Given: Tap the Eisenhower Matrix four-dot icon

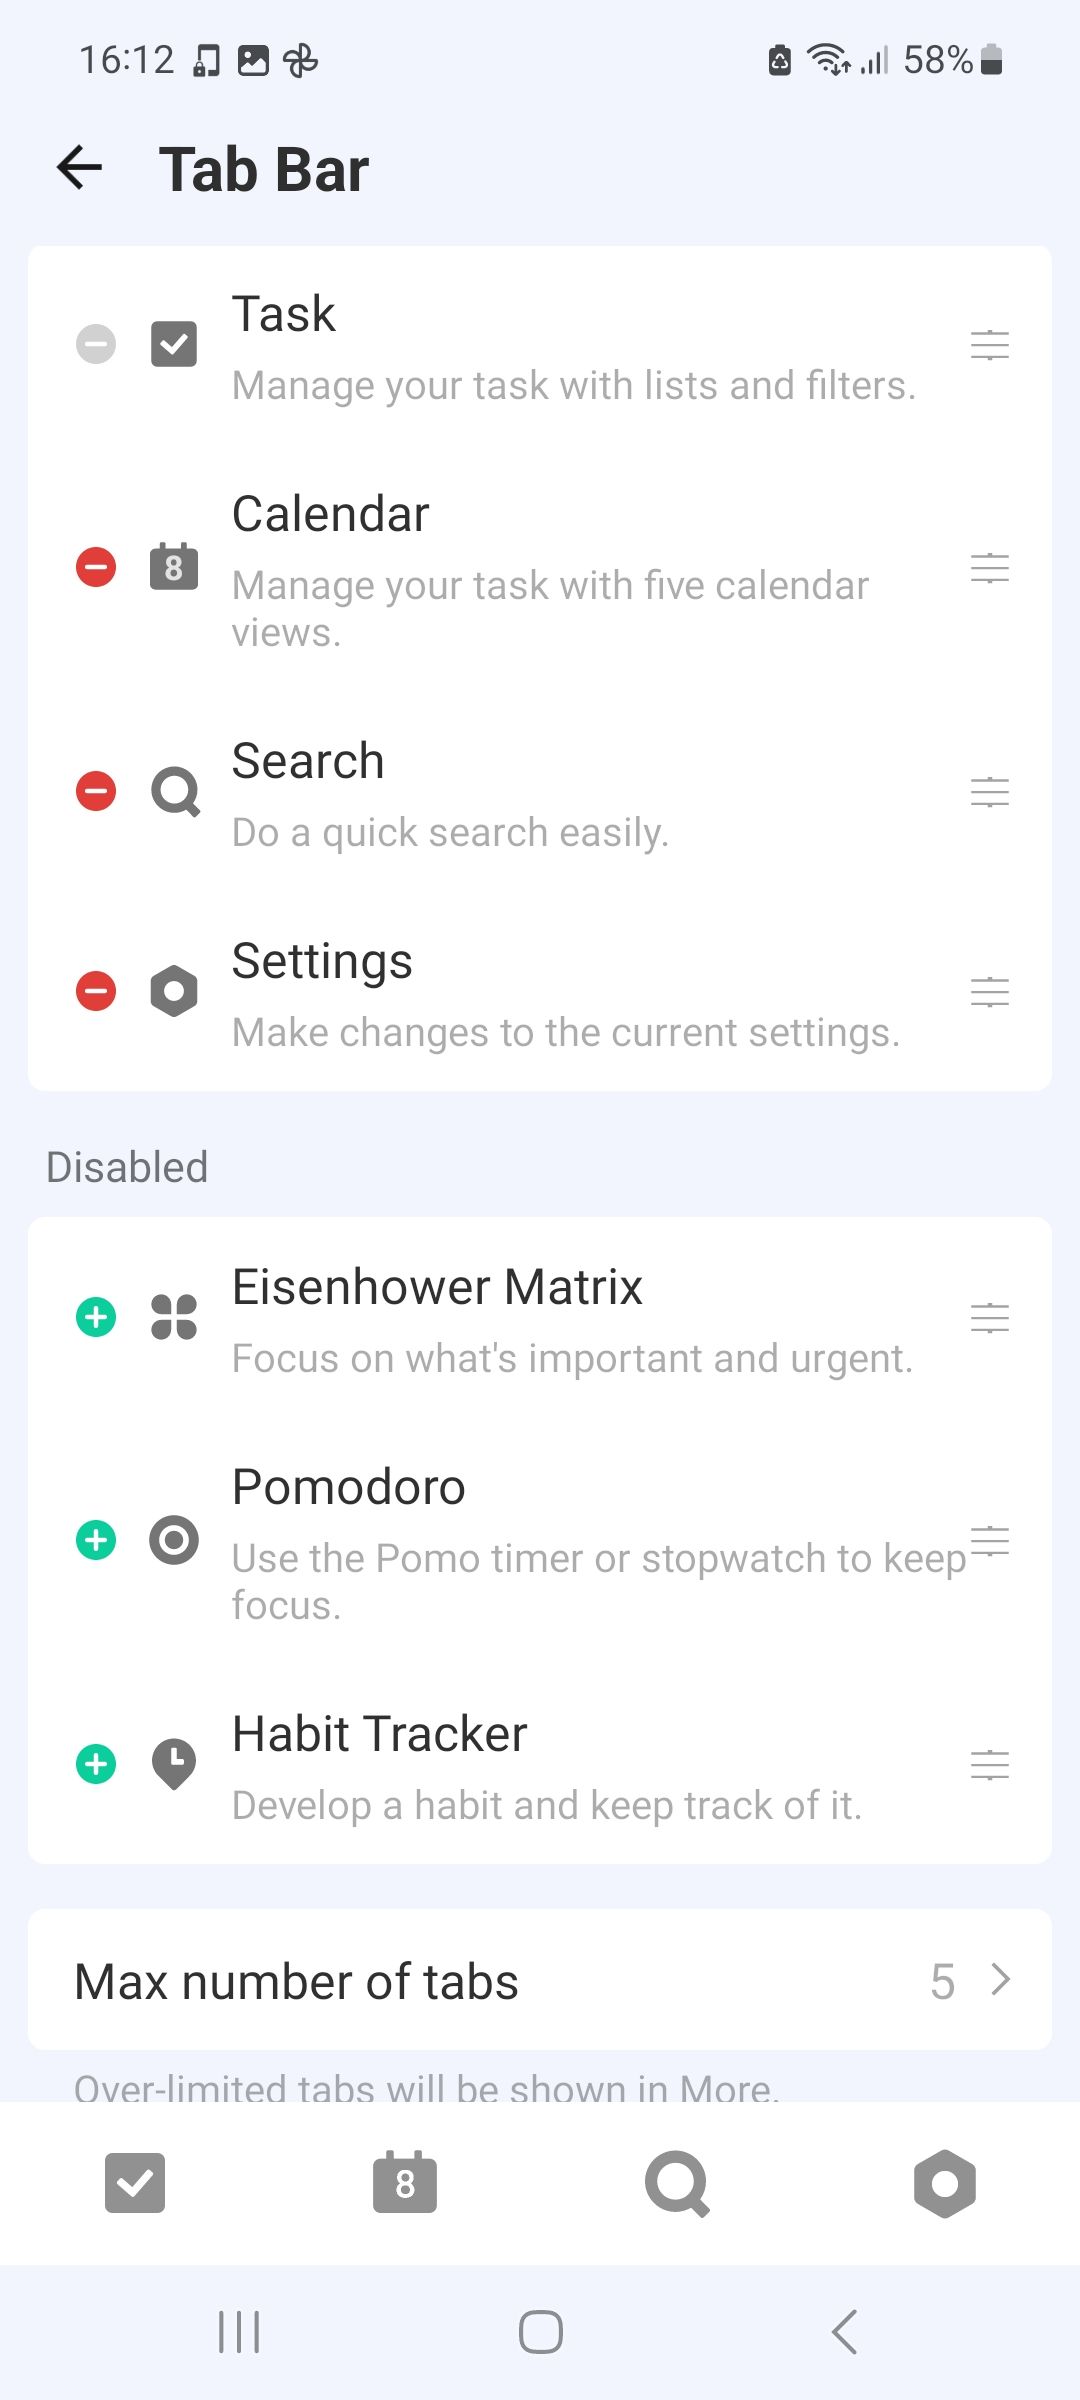Looking at the screenshot, I should click(x=174, y=1316).
